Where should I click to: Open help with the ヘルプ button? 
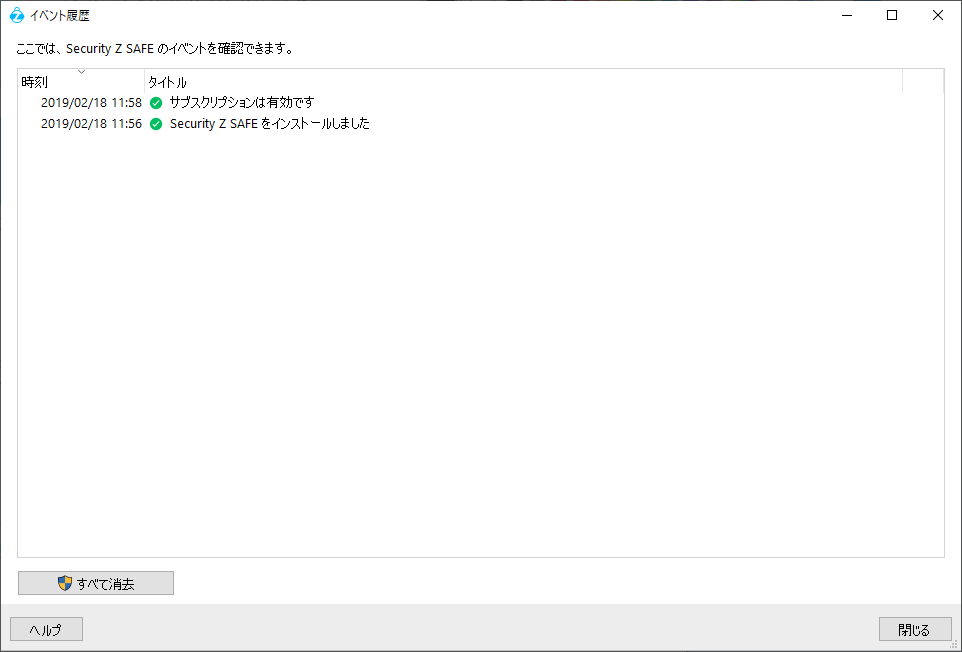46,629
